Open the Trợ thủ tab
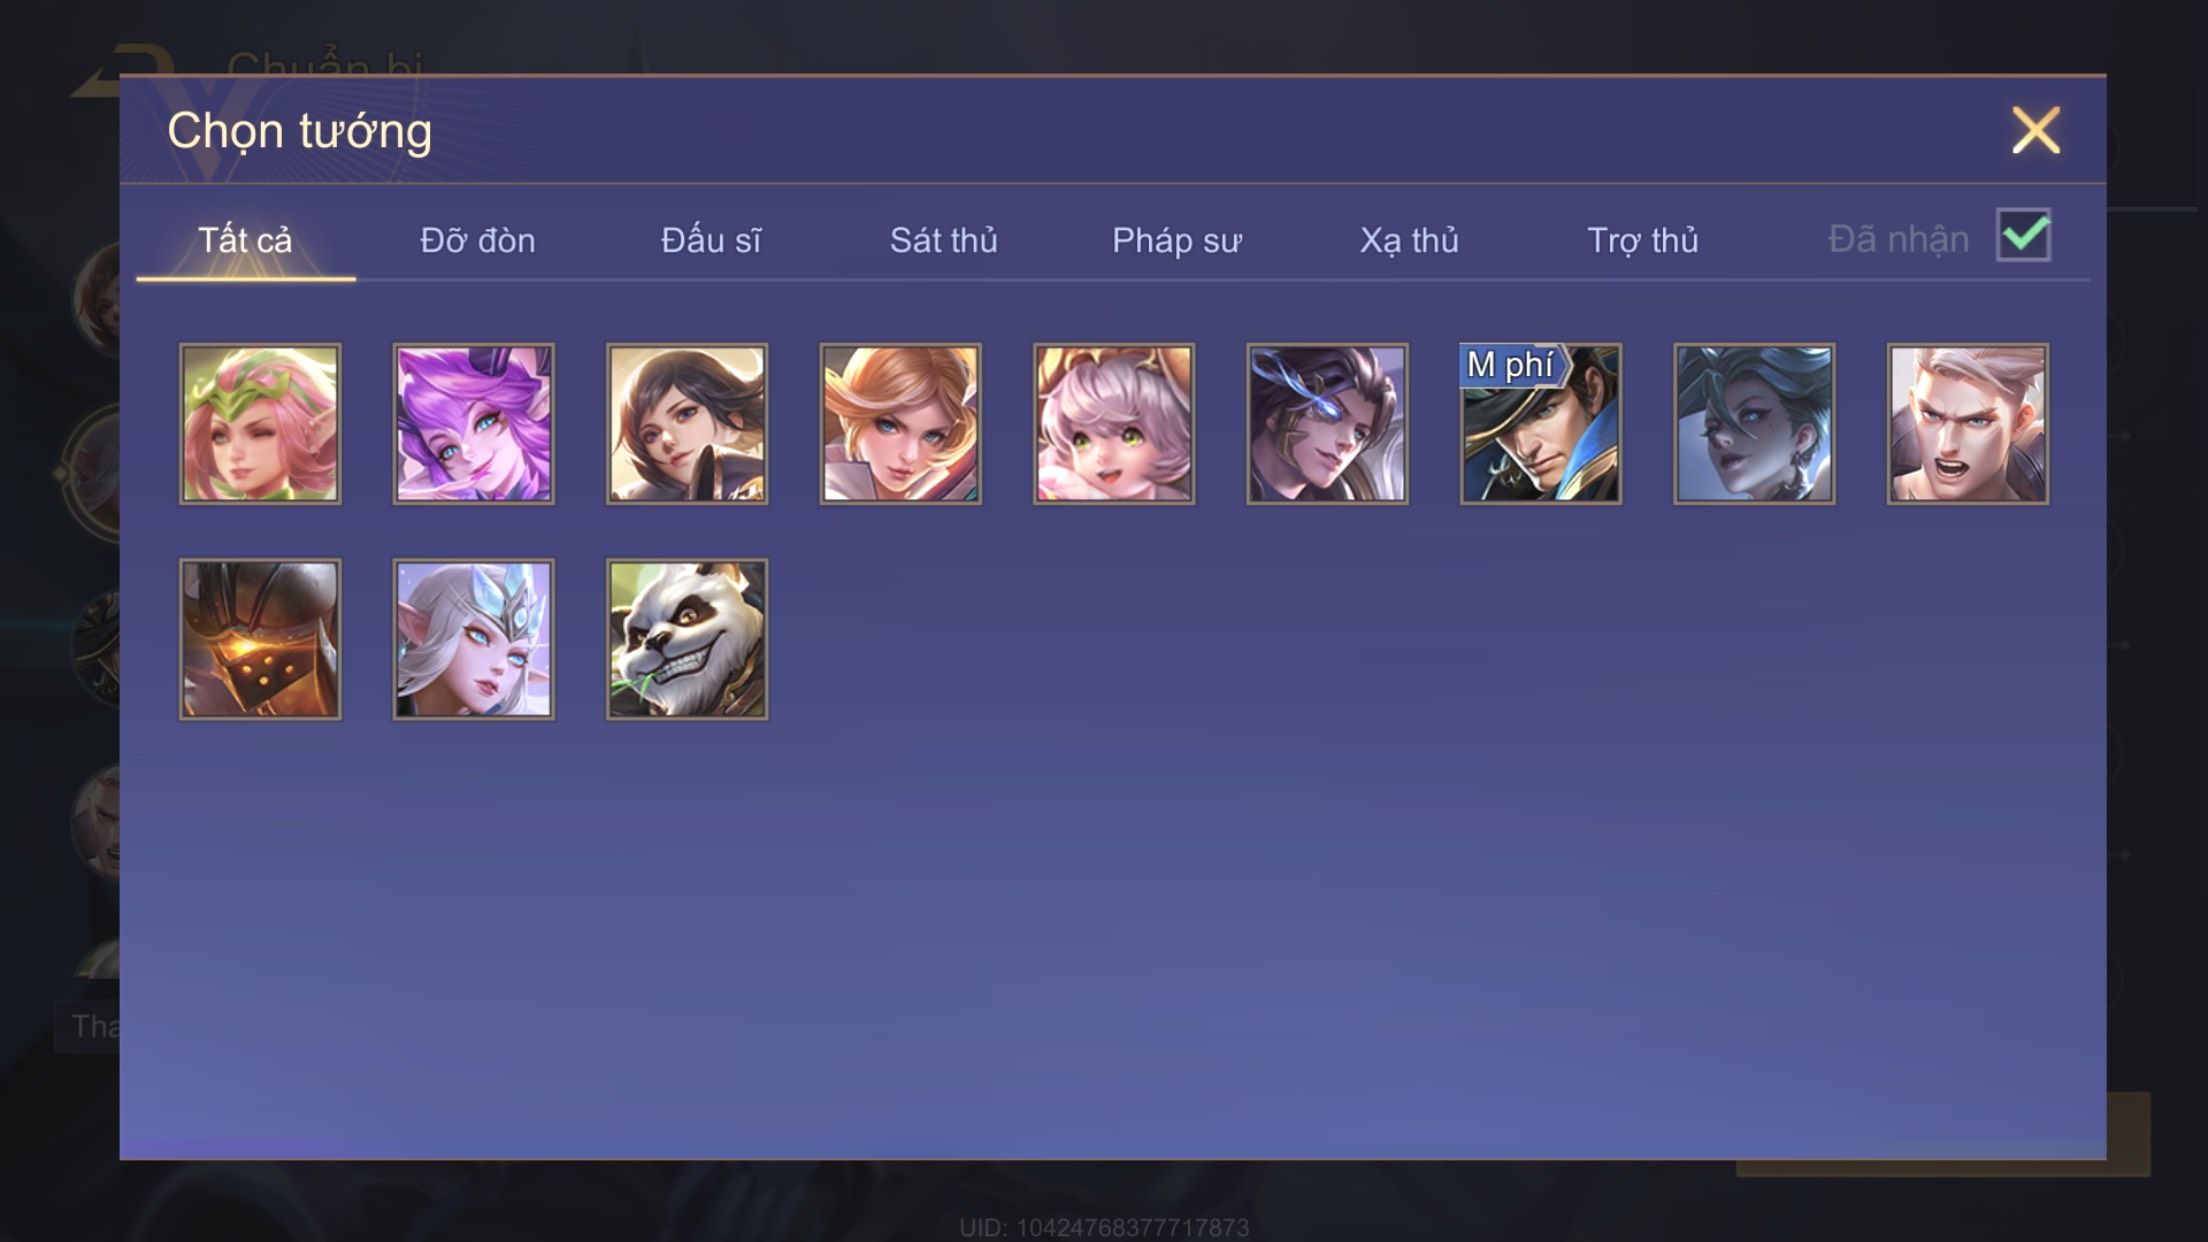The height and width of the screenshot is (1242, 2208). [1643, 240]
